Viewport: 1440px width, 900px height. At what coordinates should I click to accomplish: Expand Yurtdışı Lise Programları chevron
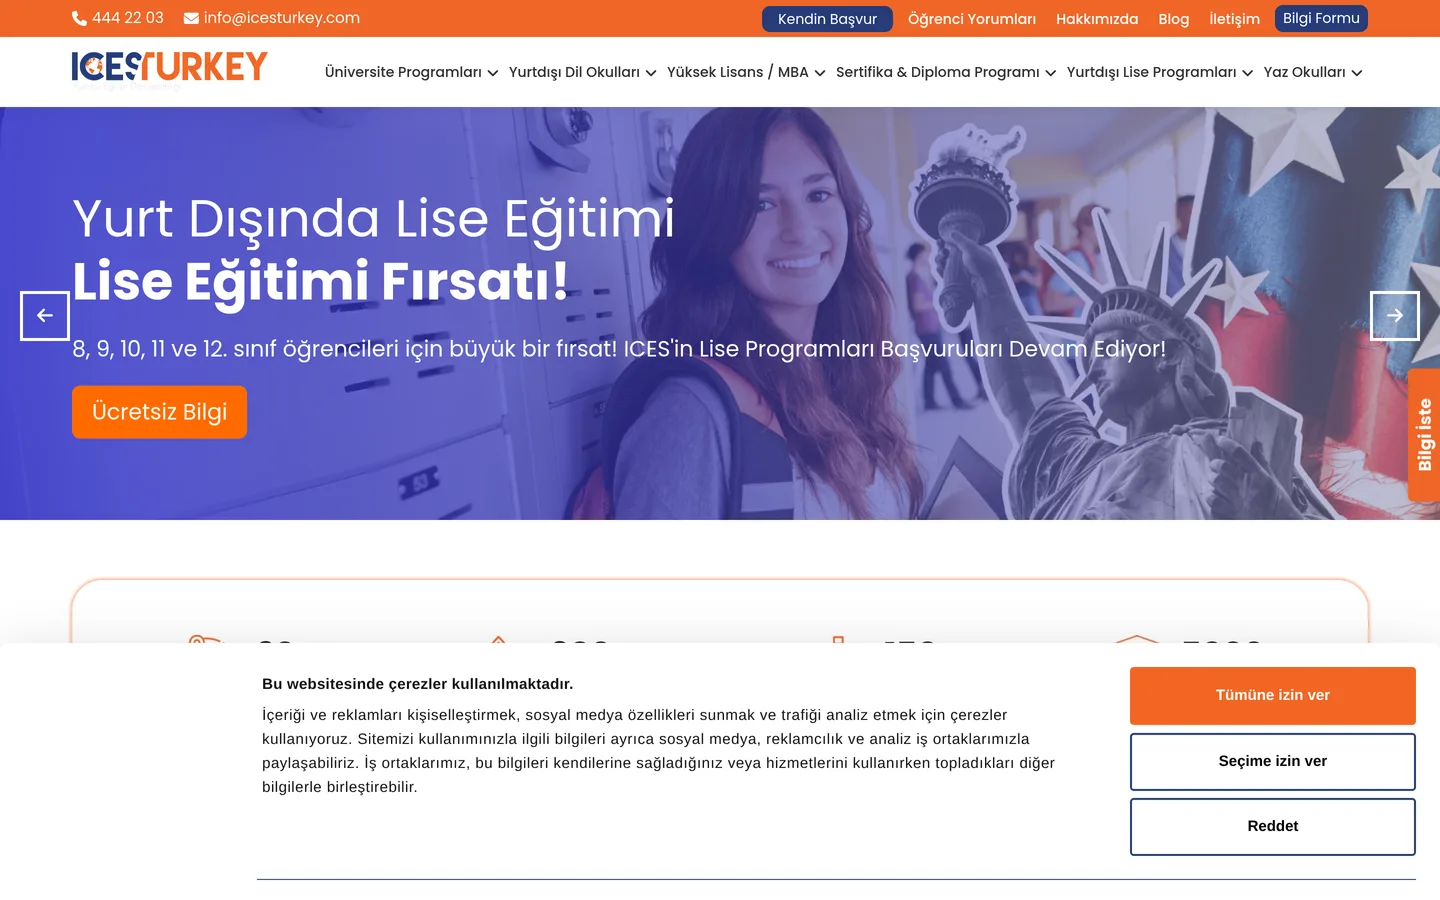pos(1248,73)
